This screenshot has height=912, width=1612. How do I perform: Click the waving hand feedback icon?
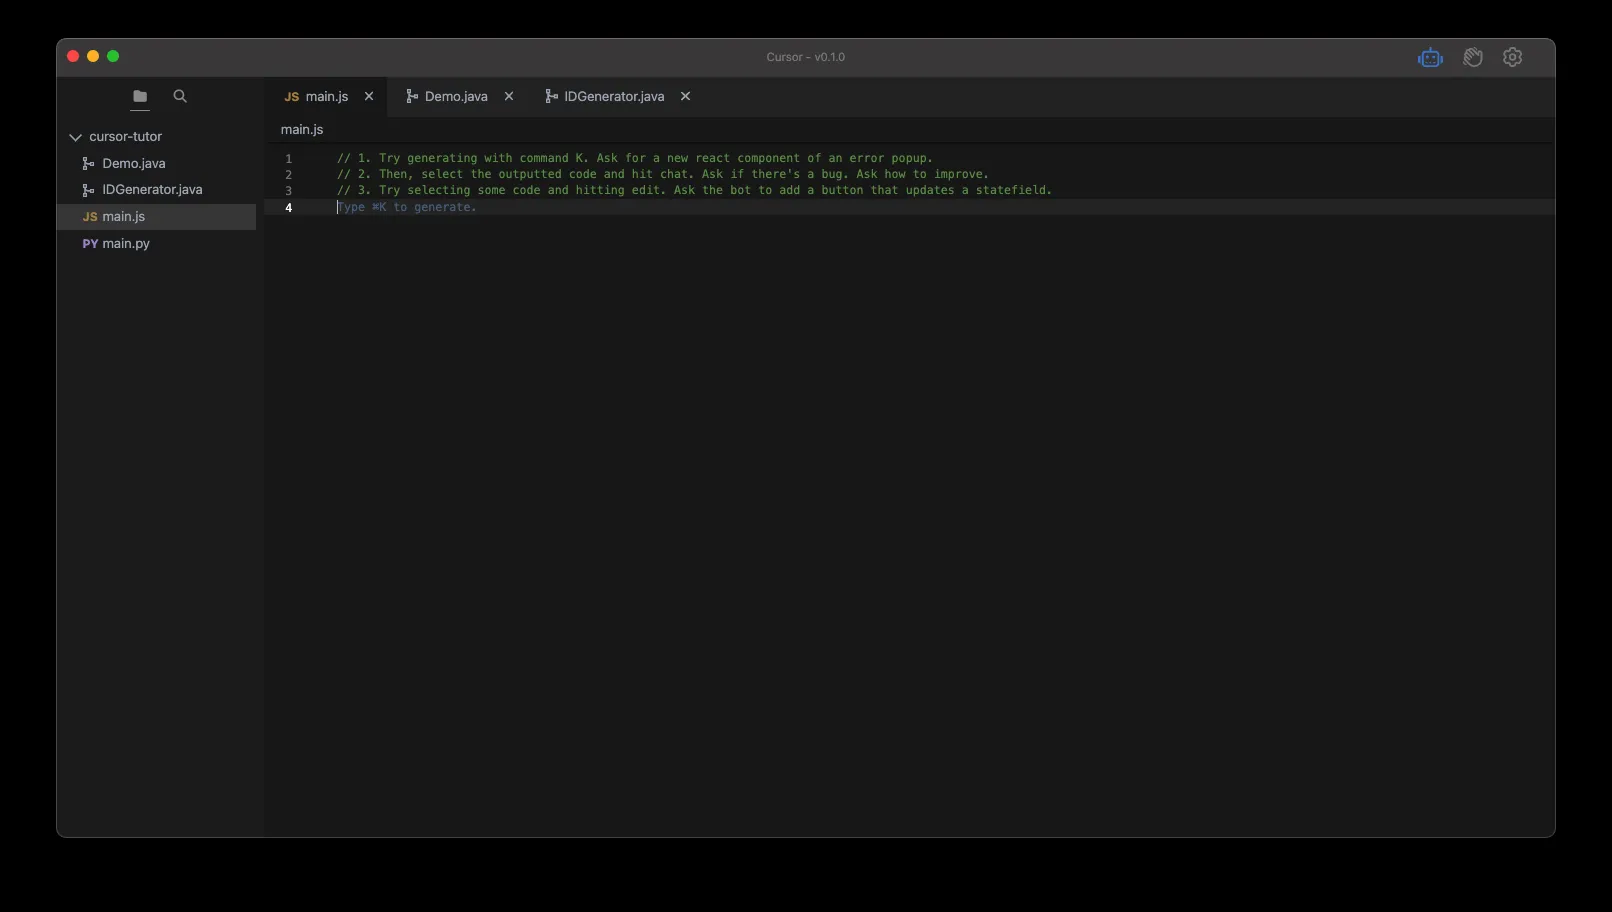click(x=1472, y=58)
